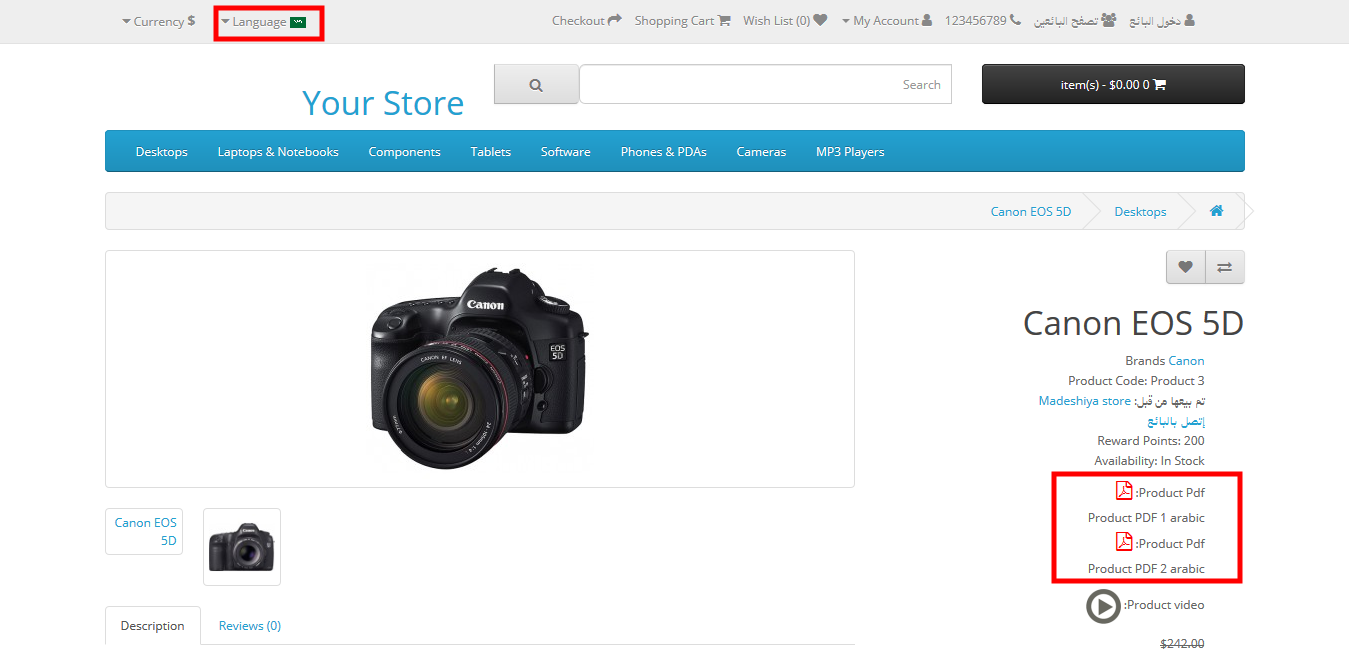1349x654 pixels.
Task: Switch to the Description tab
Action: pyautogui.click(x=152, y=626)
